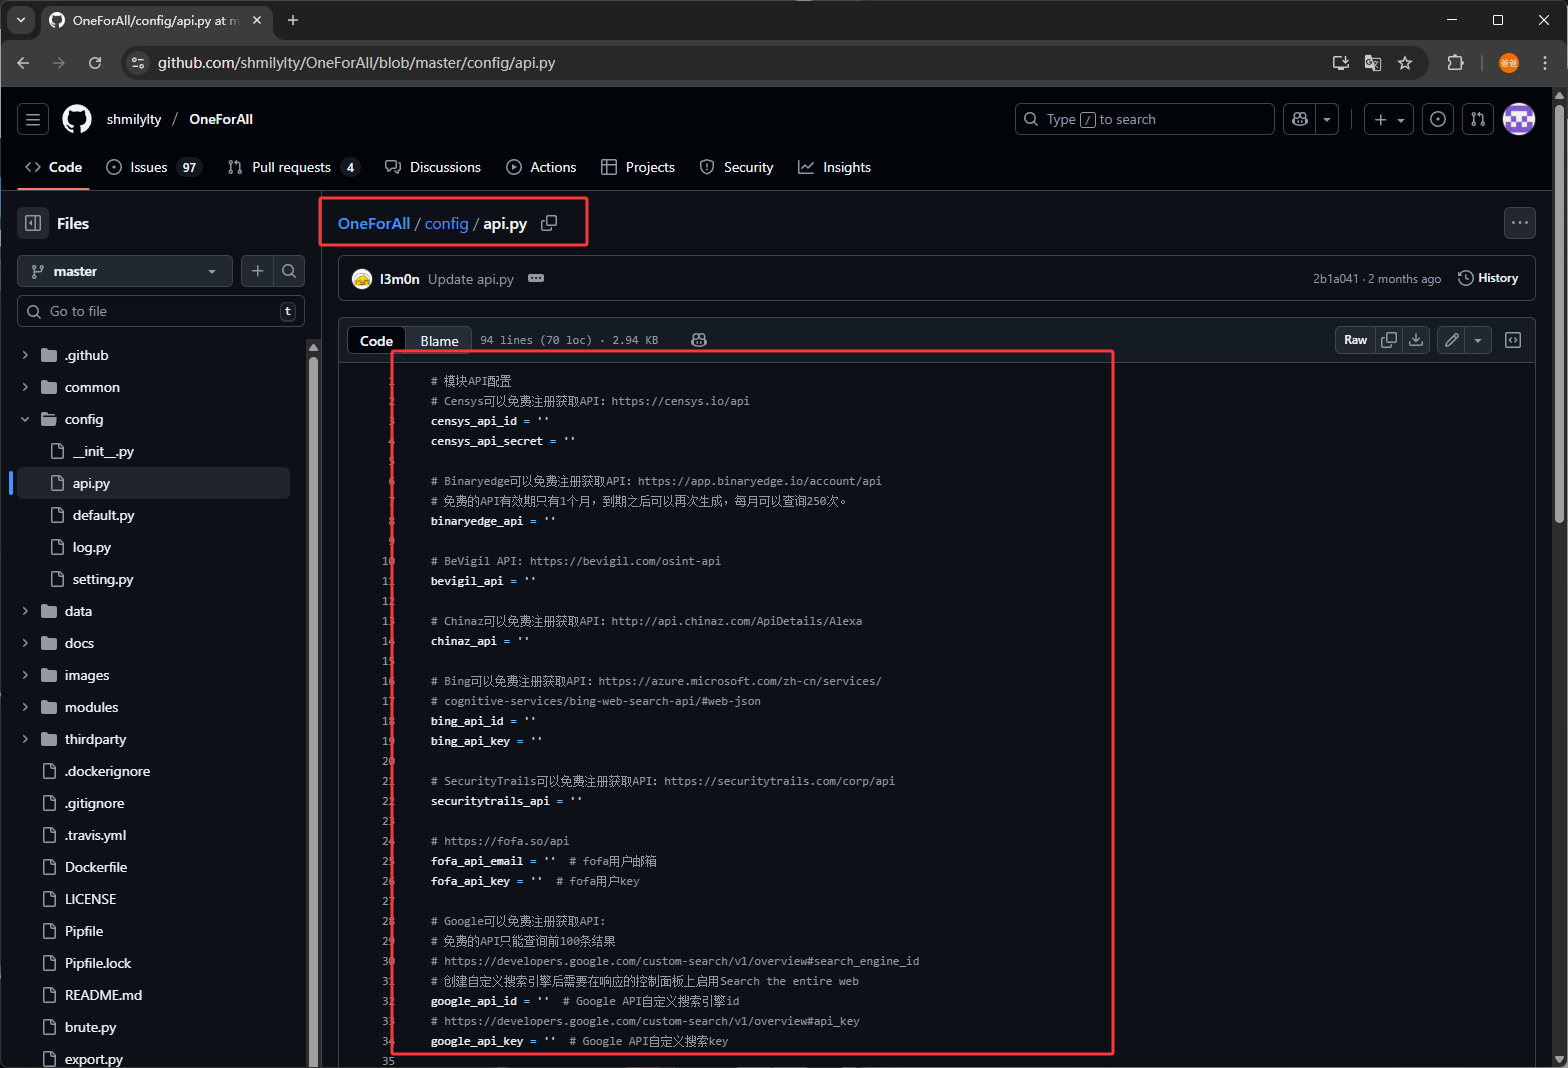Collapse the config folder

click(25, 419)
